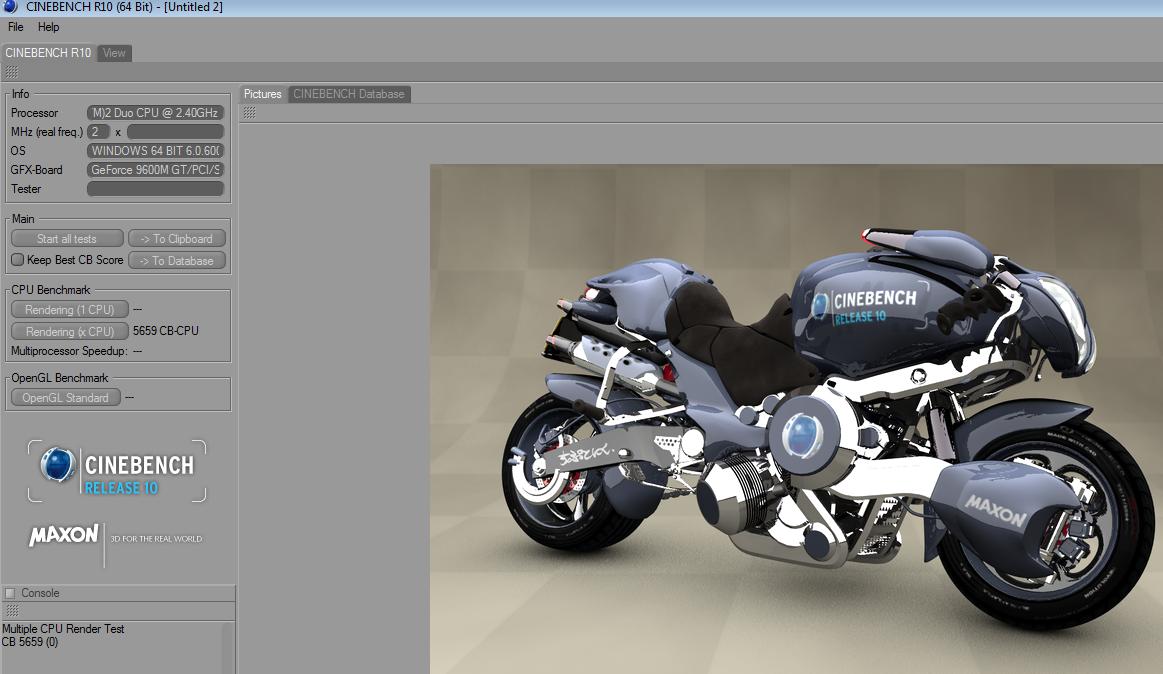Click the 5659 CB-CPU score text
Image resolution: width=1163 pixels, height=674 pixels.
pos(165,331)
